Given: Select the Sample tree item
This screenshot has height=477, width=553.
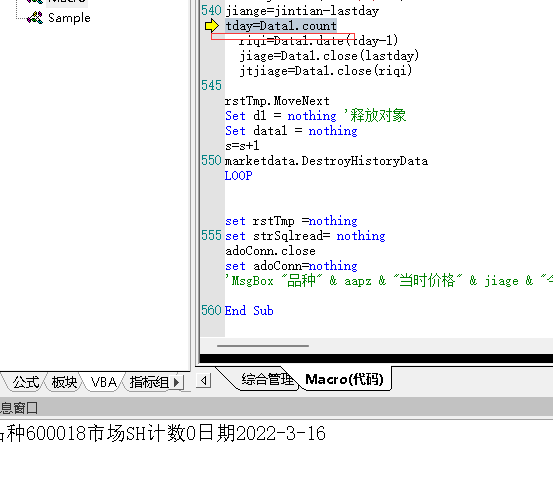Looking at the screenshot, I should 69,18.
